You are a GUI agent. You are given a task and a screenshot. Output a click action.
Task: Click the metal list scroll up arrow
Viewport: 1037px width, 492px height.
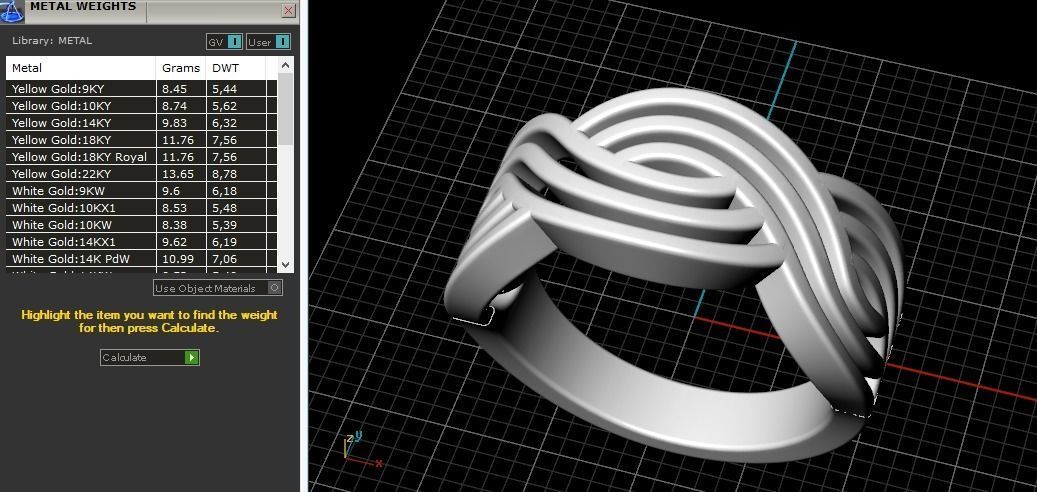tap(285, 65)
